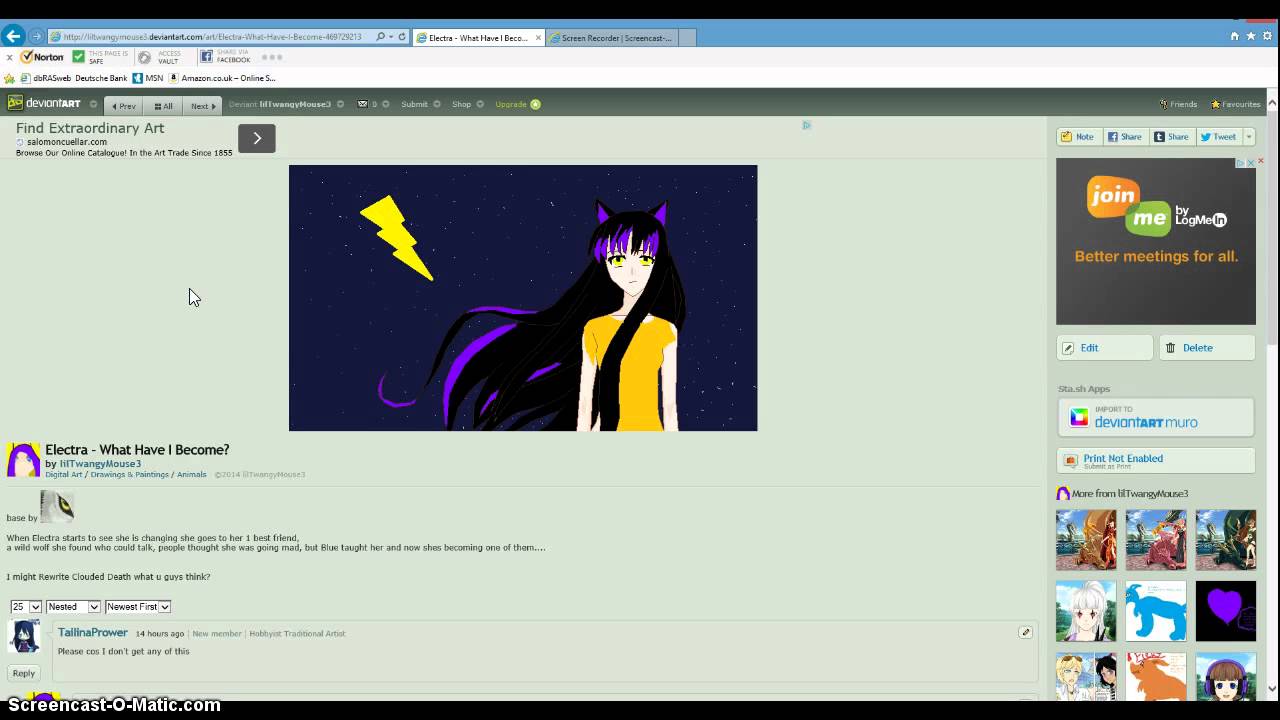Click the Note button
1280x720 pixels.
click(x=1078, y=137)
